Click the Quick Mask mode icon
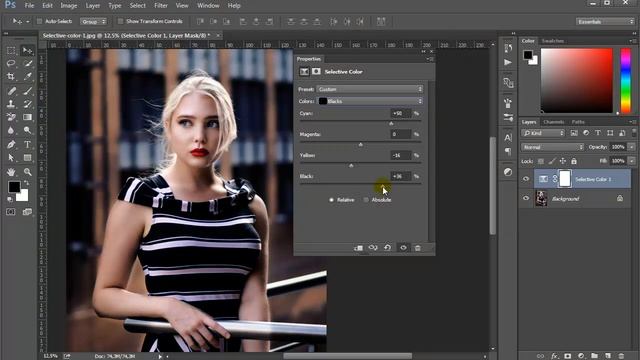Screen dimensions: 640x360 pyautogui.click(x=11, y=212)
